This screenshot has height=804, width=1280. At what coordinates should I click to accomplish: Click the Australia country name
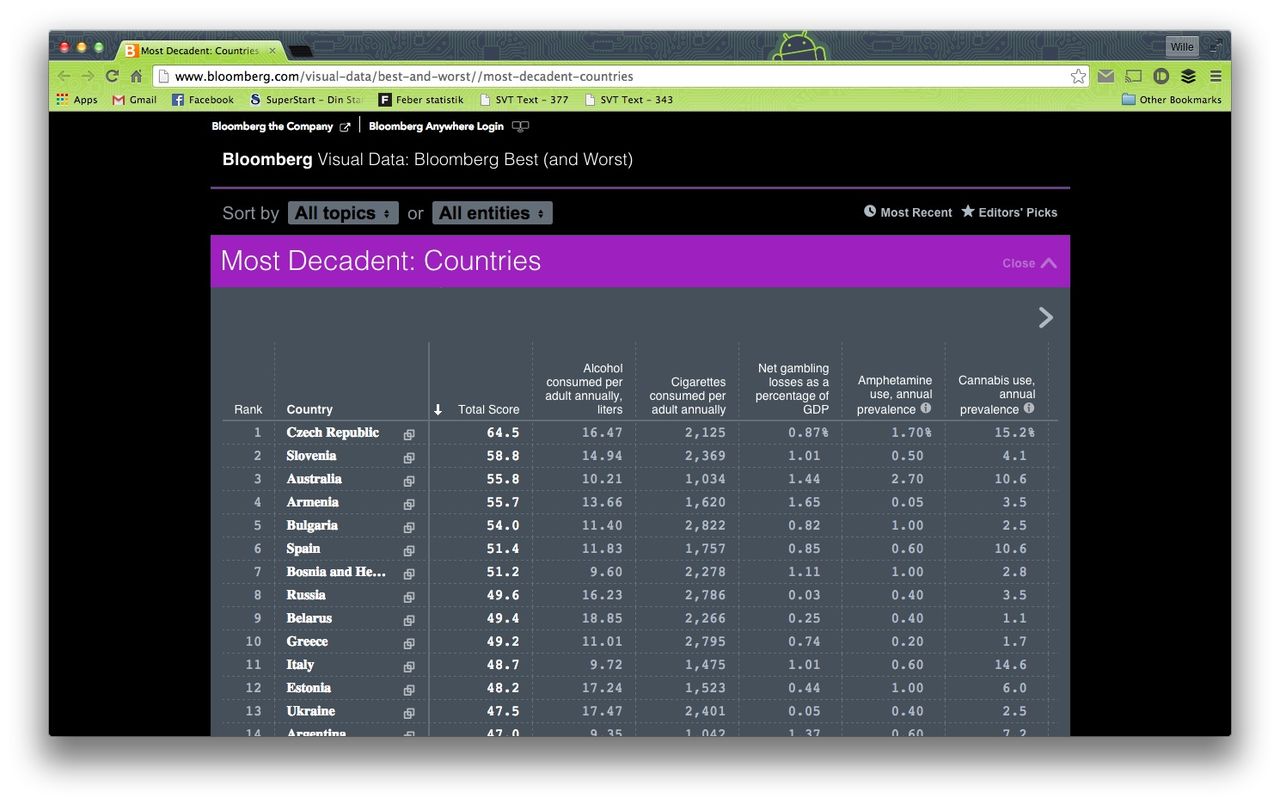coord(314,479)
